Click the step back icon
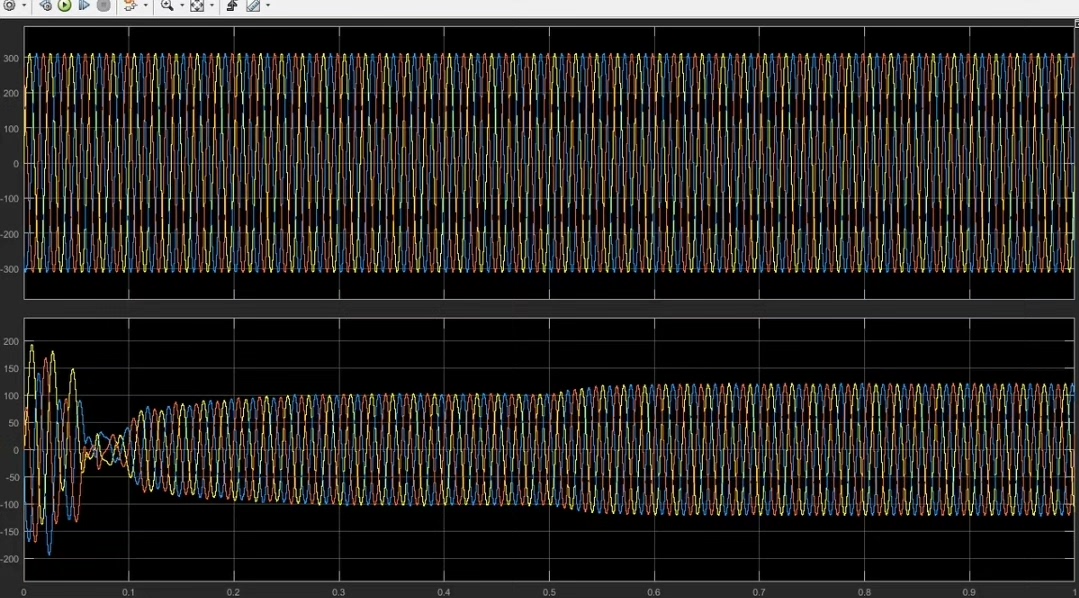 45,6
